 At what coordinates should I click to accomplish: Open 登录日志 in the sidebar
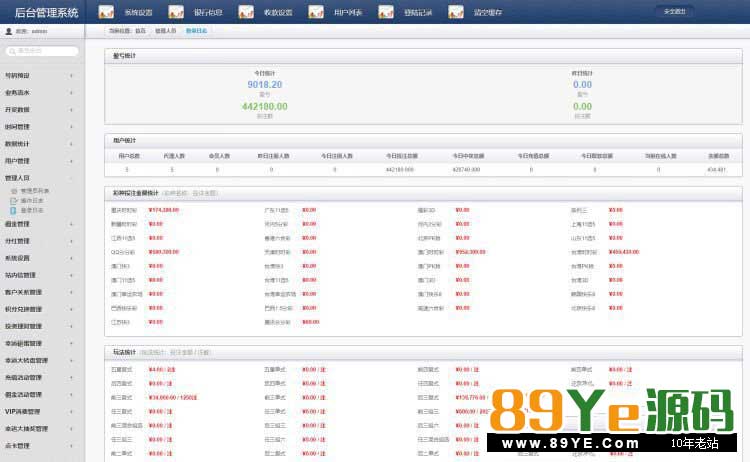click(32, 210)
